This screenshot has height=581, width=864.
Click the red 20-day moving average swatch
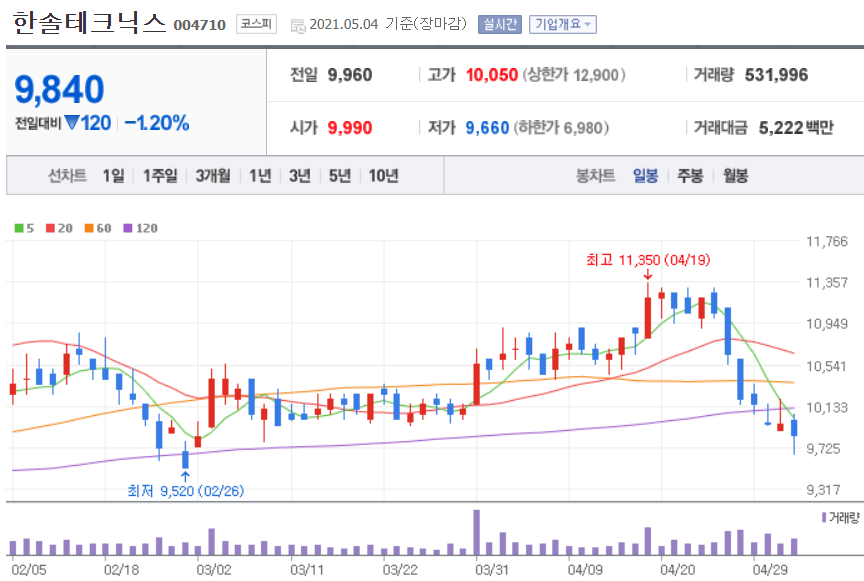51,228
